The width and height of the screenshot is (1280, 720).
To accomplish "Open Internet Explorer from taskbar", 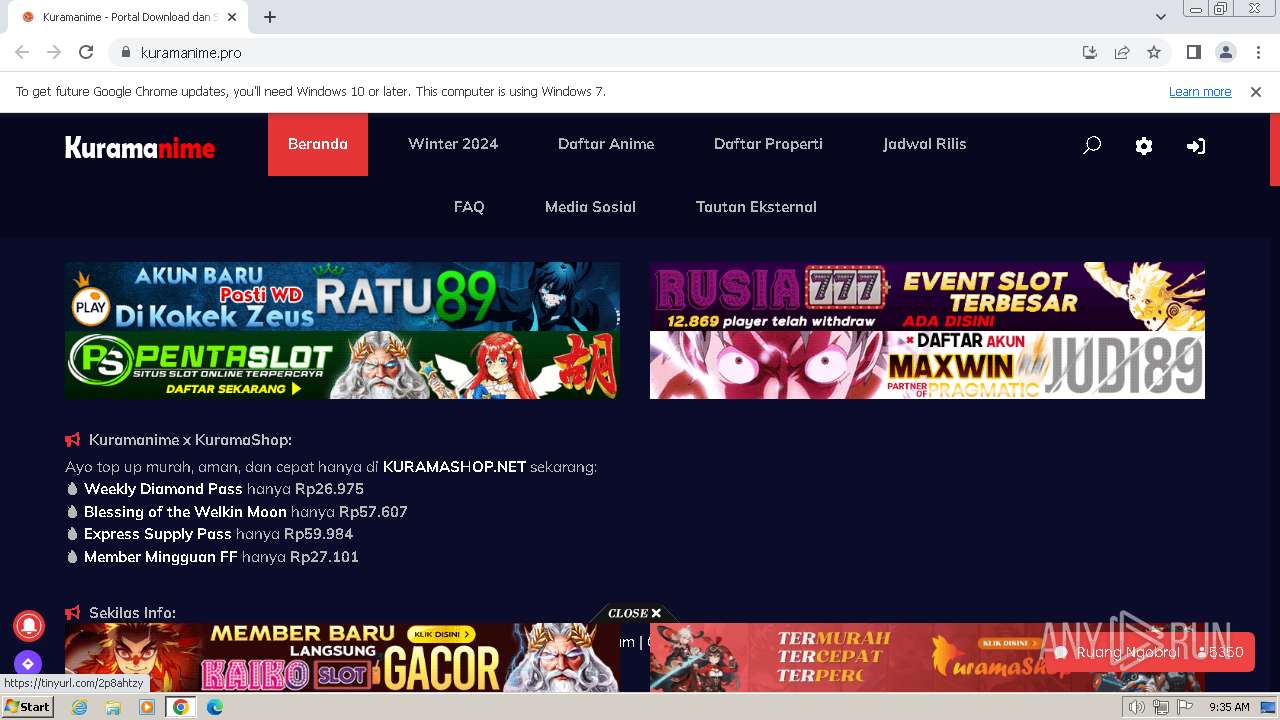I will (x=80, y=707).
